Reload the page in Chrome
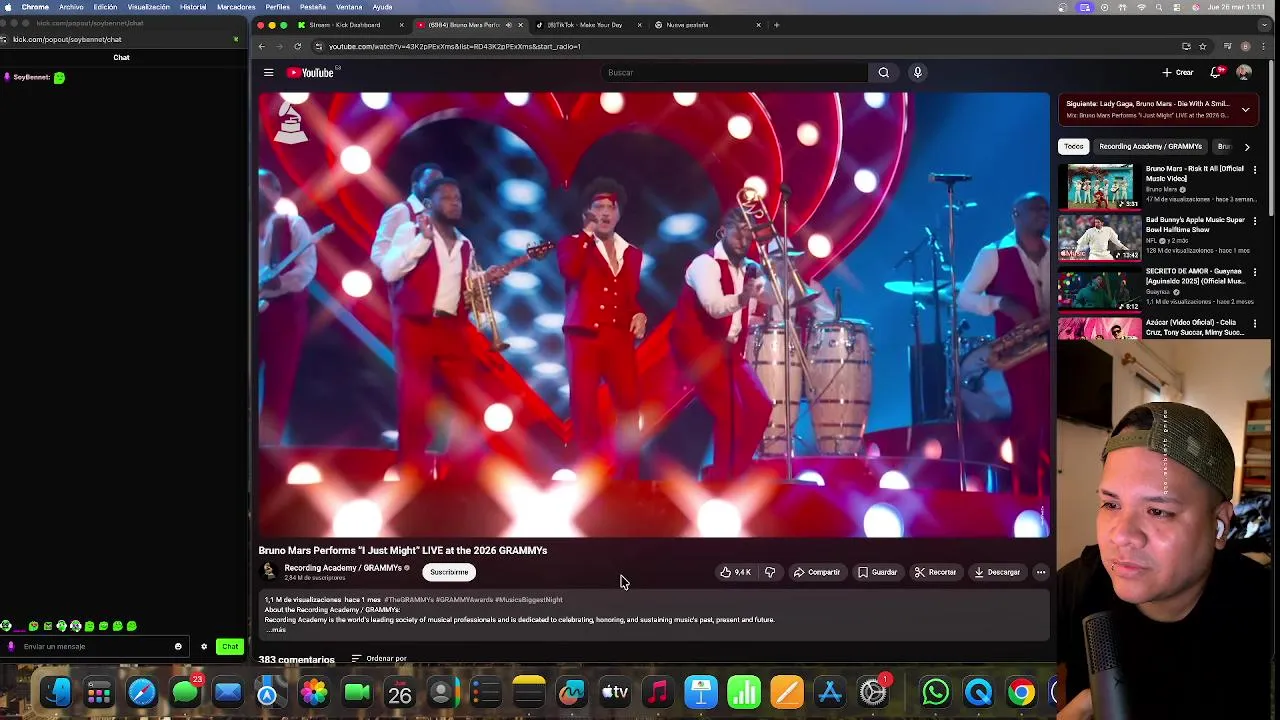 pyautogui.click(x=297, y=46)
